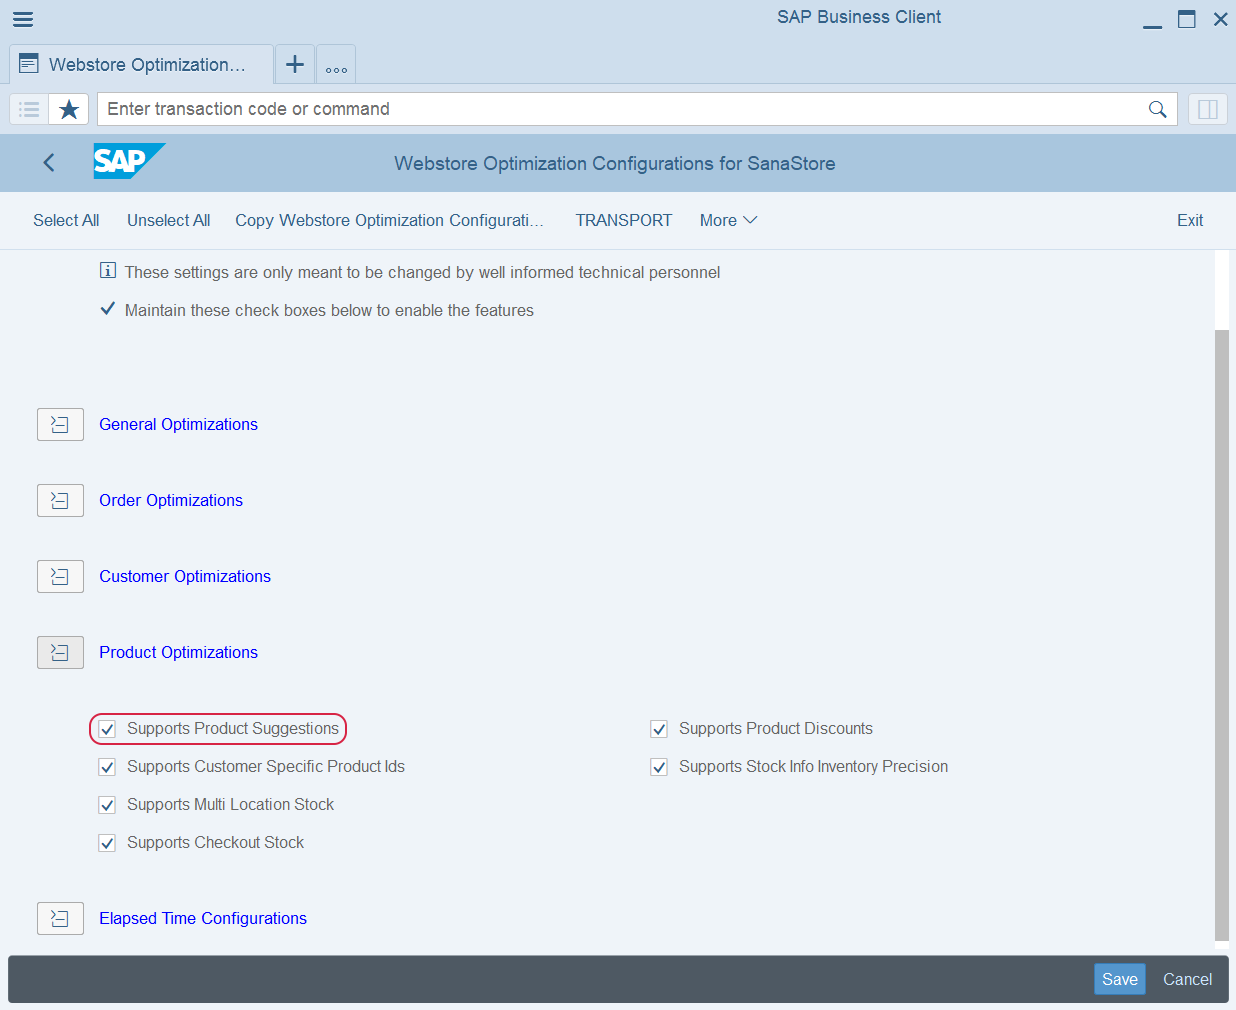The height and width of the screenshot is (1010, 1236).
Task: Expand Elapsed Time Configurations section button
Action: [60, 918]
